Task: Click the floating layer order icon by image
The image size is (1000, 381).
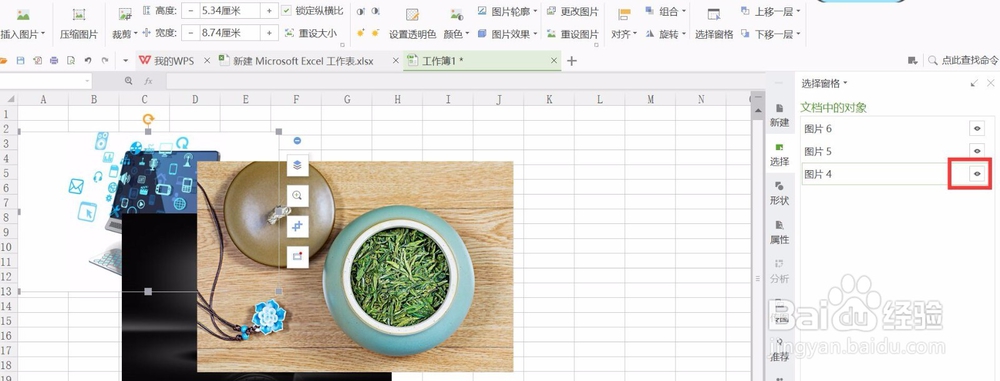Action: (x=297, y=165)
